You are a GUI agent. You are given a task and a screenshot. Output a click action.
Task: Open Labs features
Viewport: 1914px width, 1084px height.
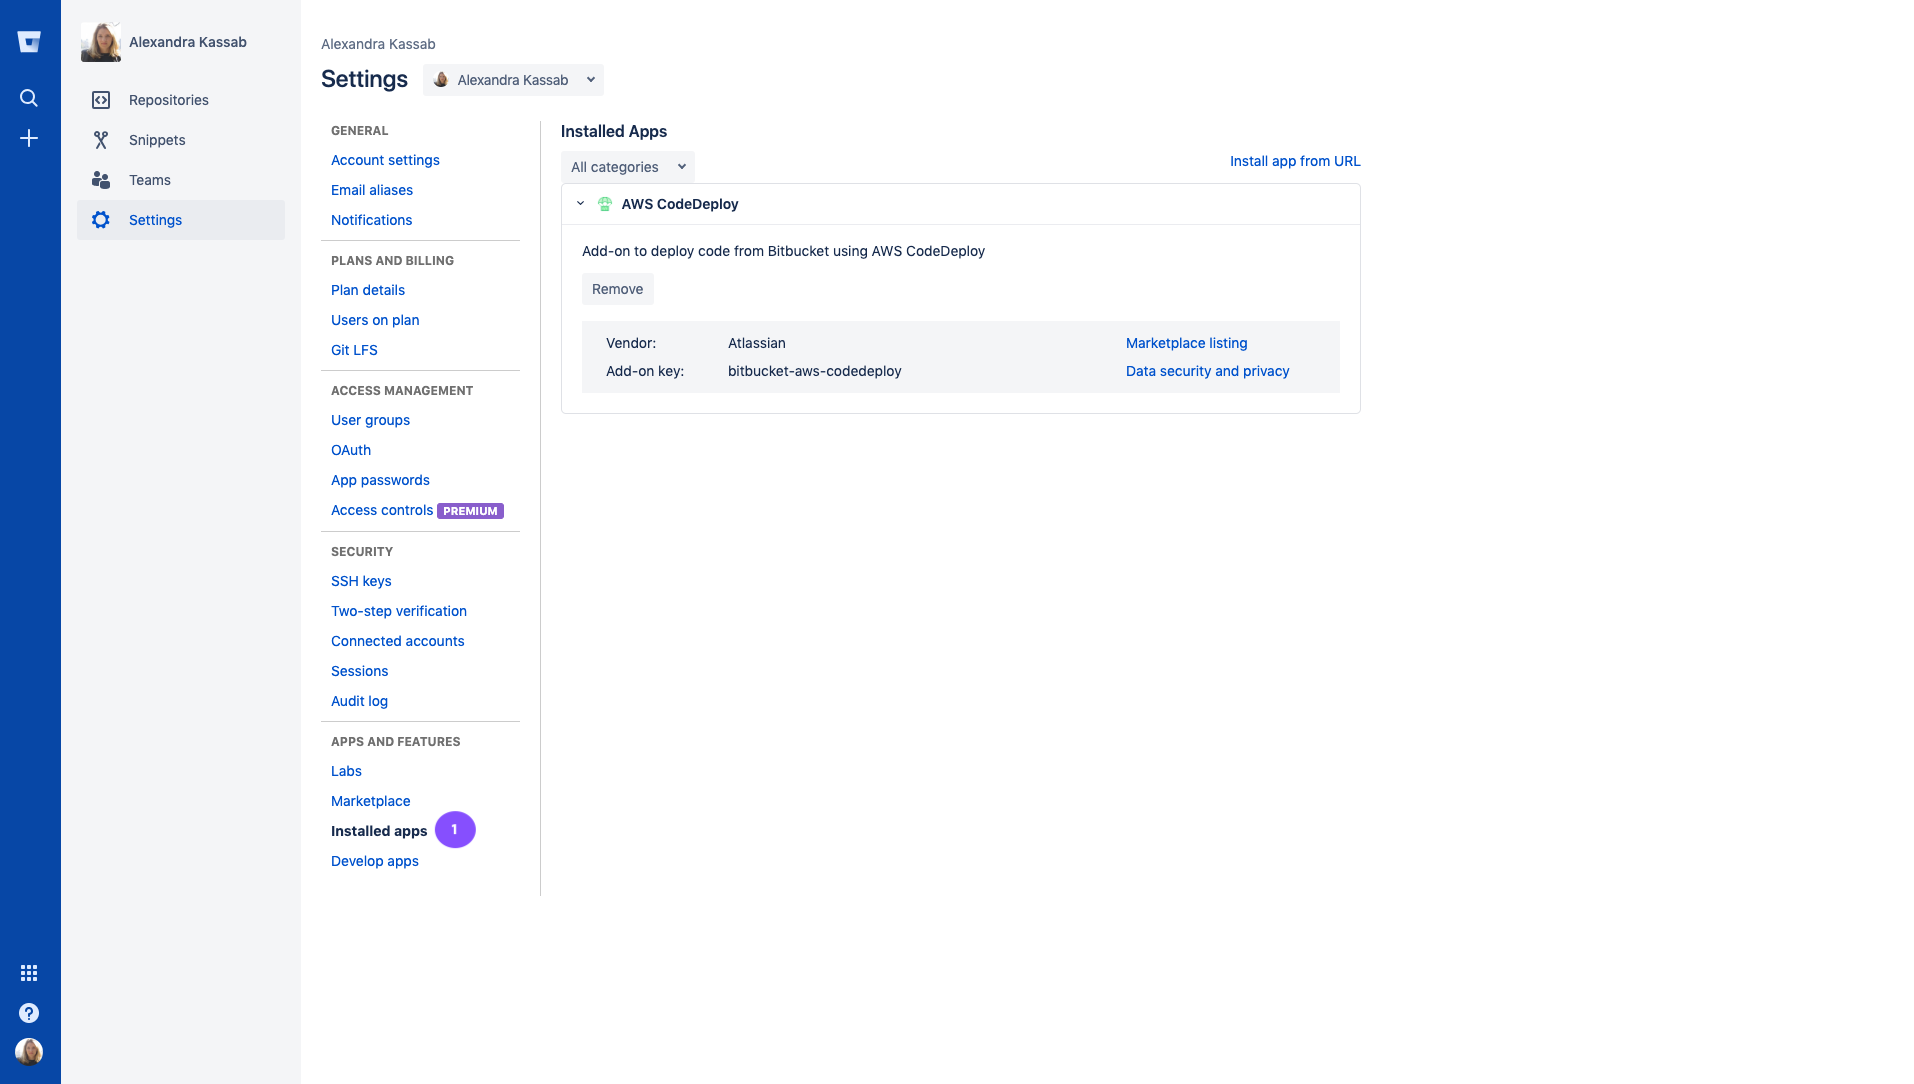[346, 771]
